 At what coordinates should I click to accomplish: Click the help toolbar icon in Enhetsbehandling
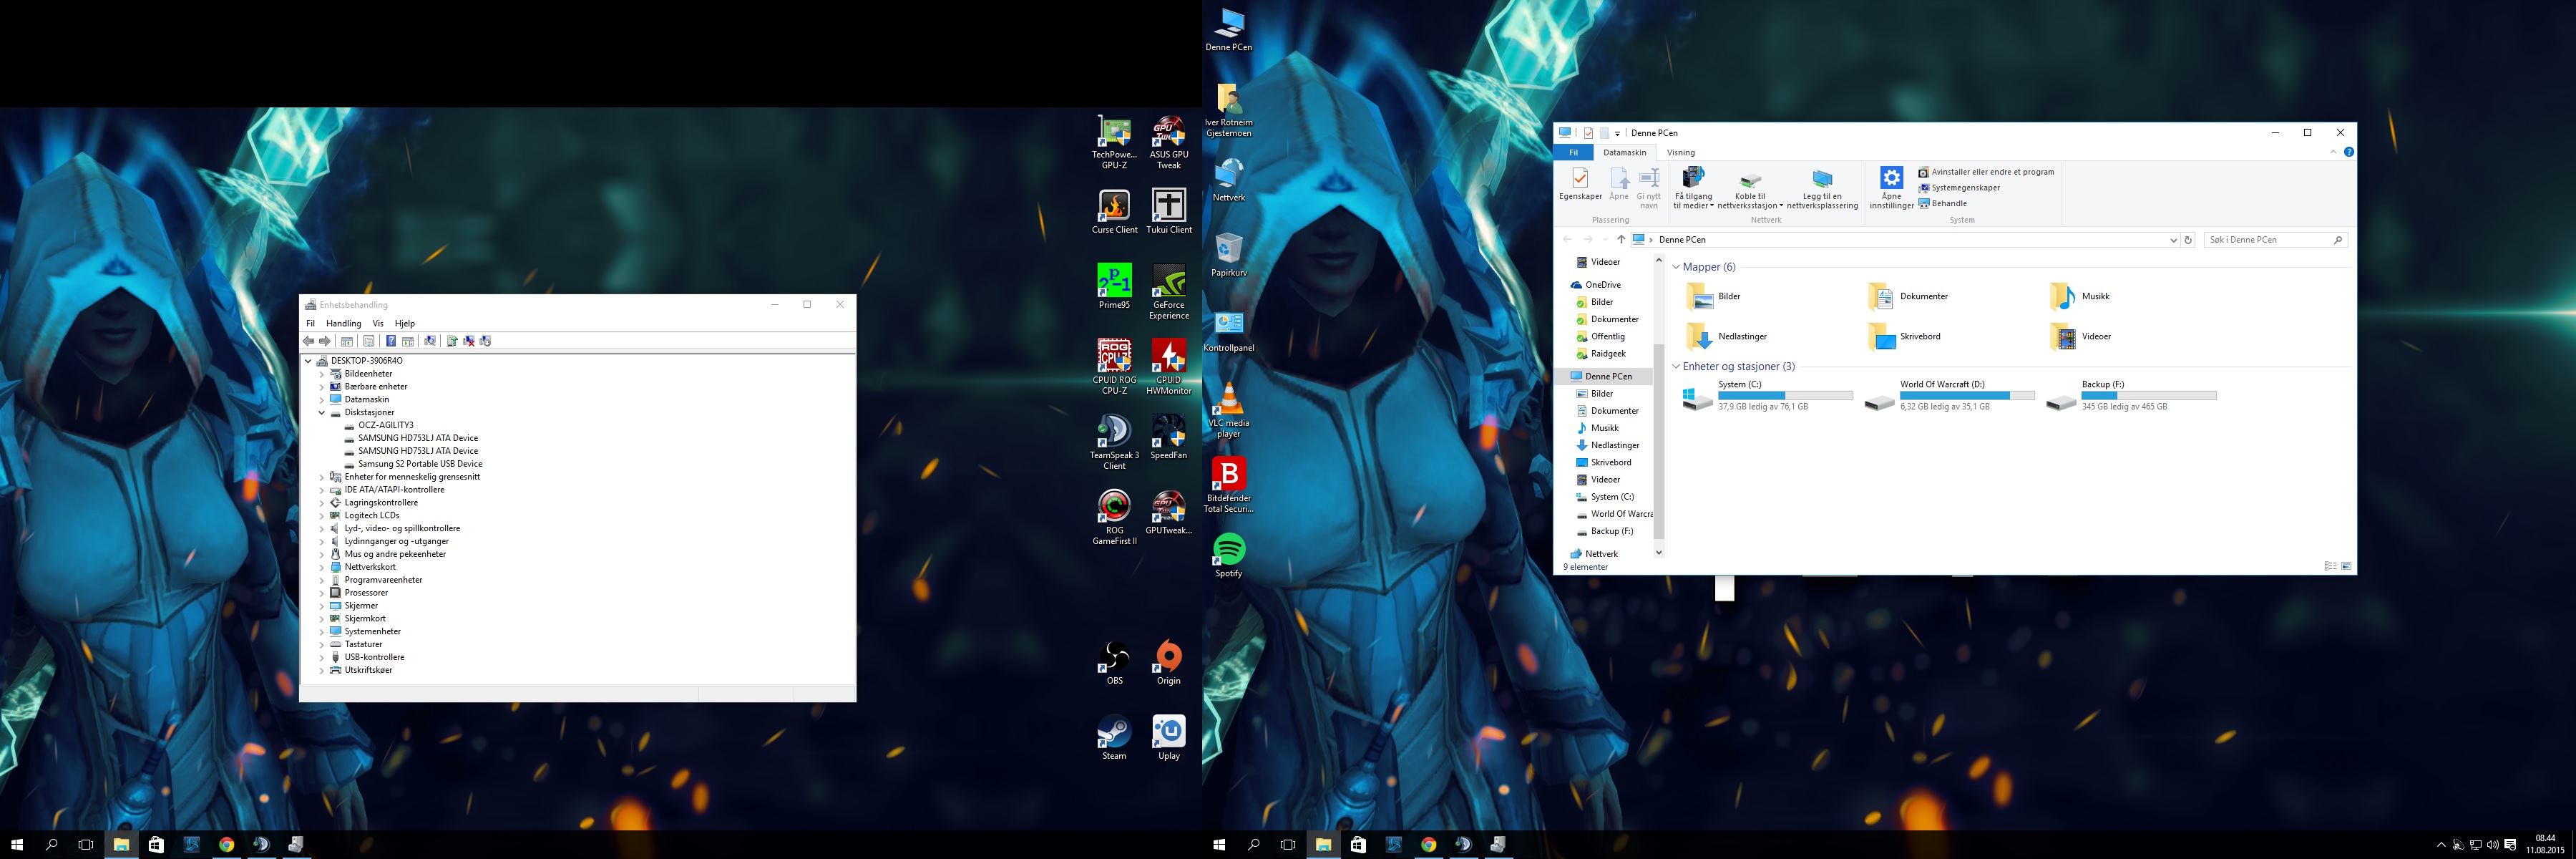coord(391,342)
